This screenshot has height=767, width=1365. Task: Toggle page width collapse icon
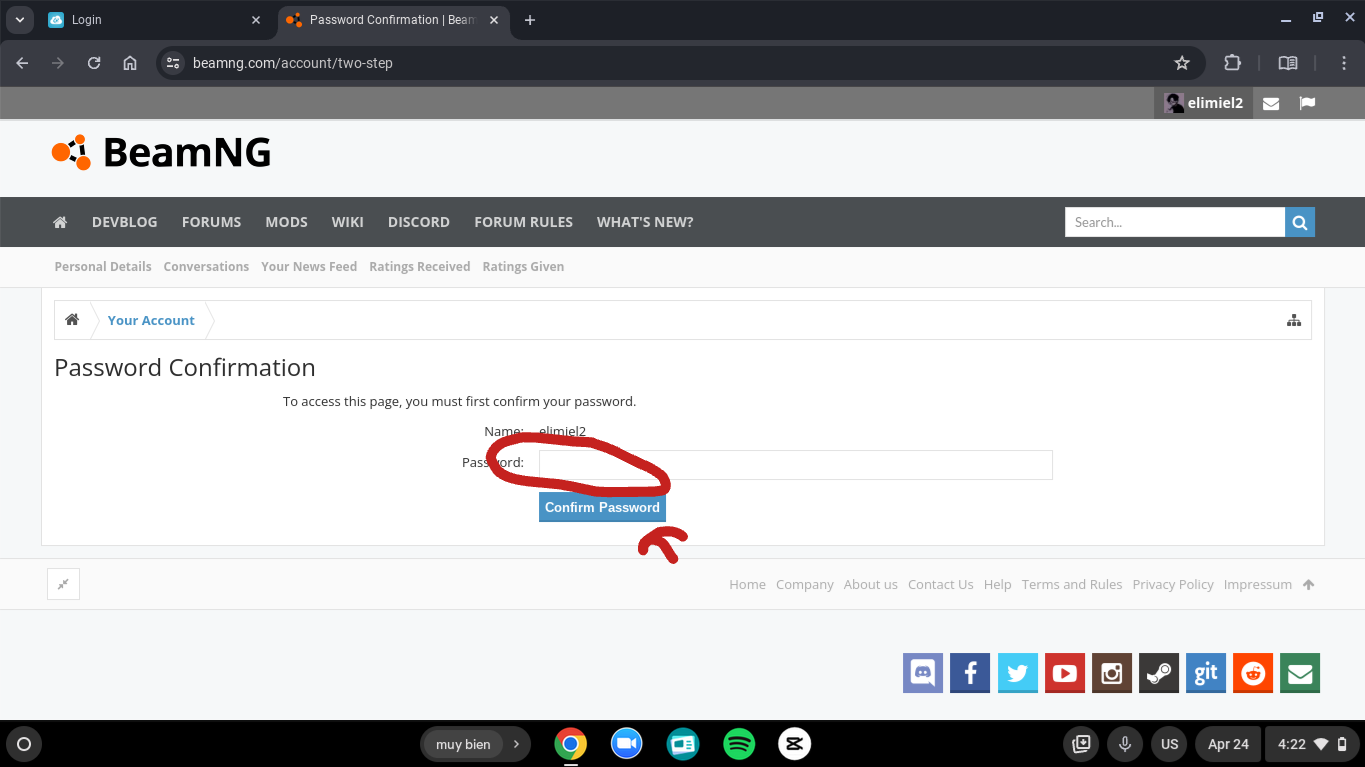(63, 584)
